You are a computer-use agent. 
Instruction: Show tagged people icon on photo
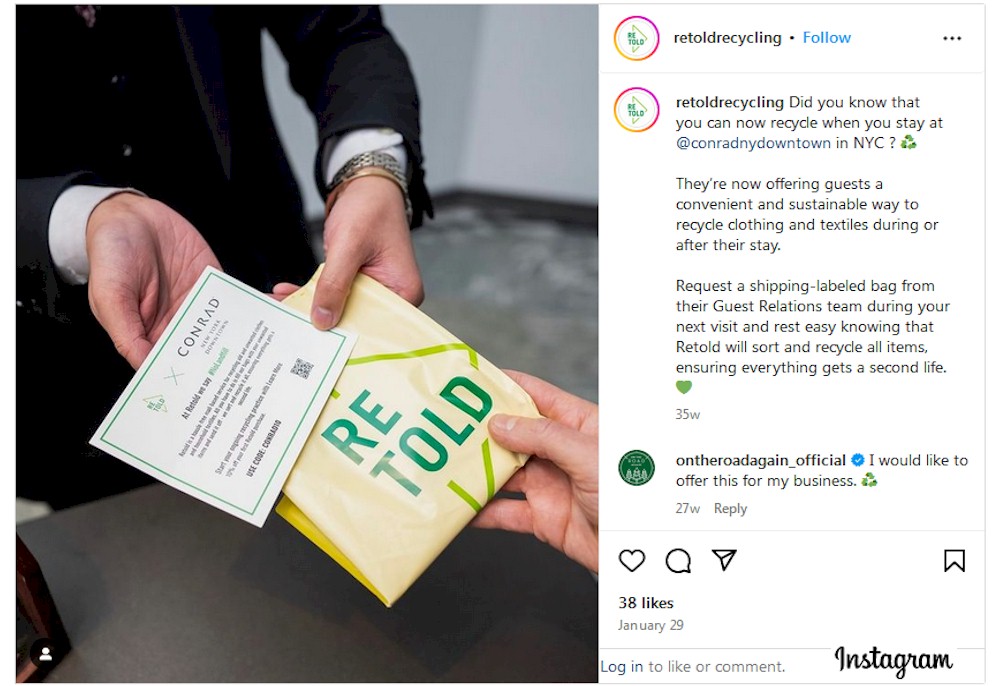(46, 653)
